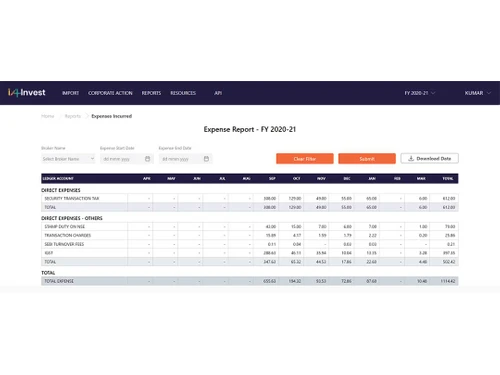
Task: Click Total Expense Mar value 10.48
Action: tap(422, 281)
